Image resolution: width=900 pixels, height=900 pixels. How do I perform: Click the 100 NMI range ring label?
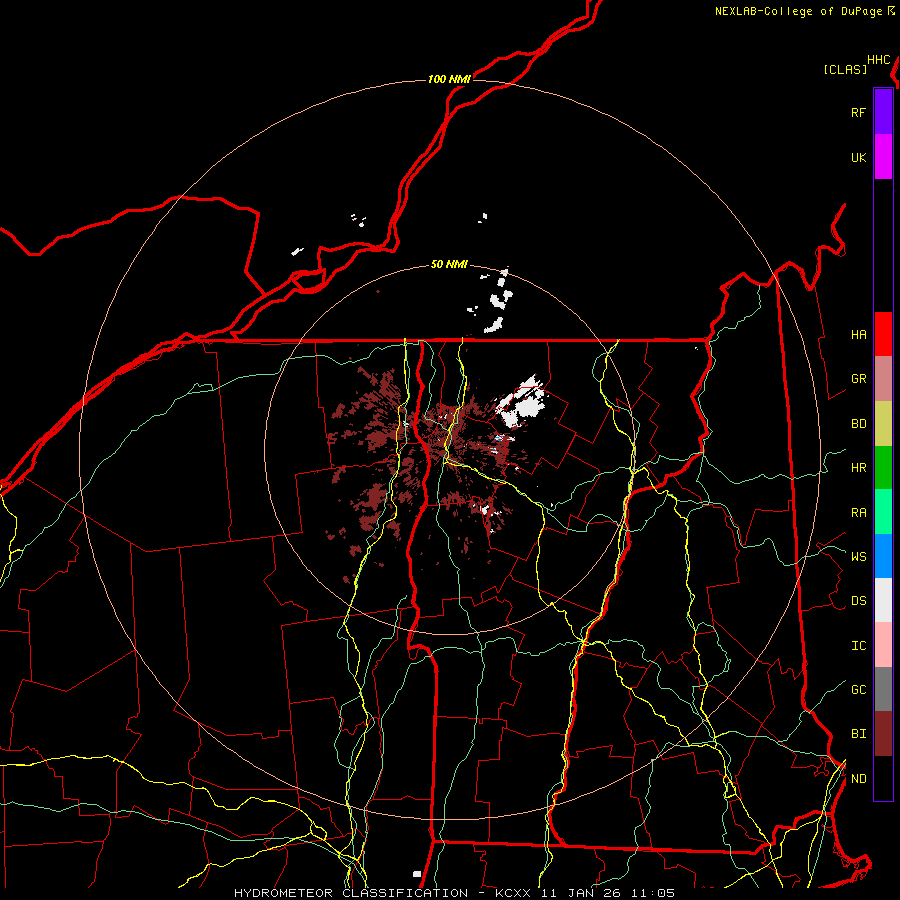[x=449, y=79]
